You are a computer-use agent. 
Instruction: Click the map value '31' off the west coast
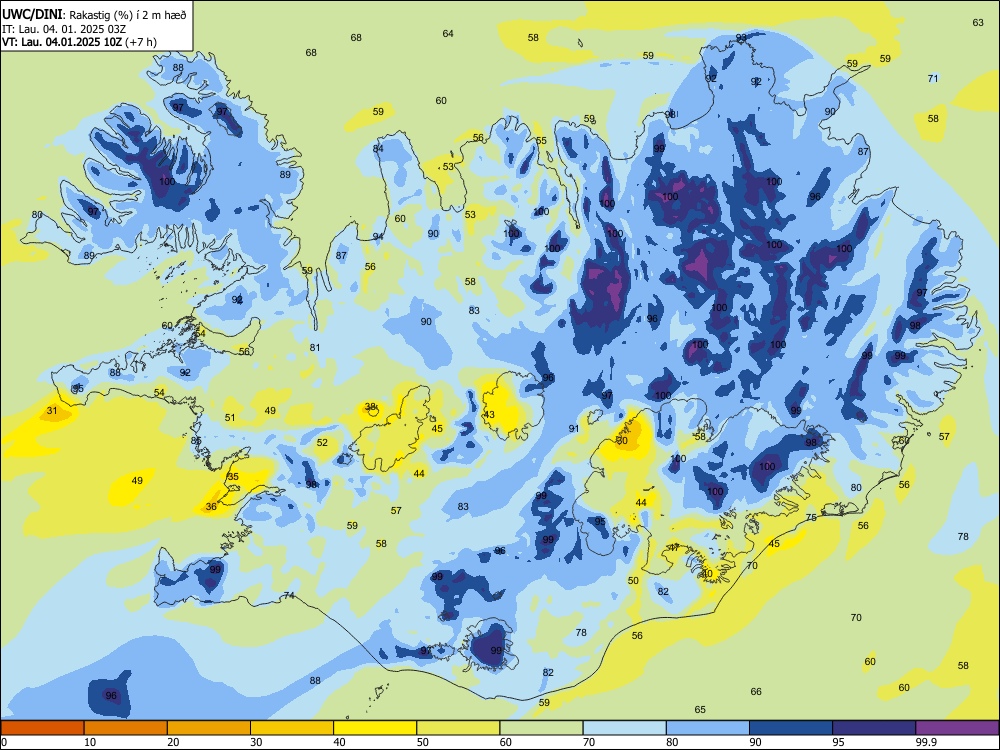(x=52, y=411)
